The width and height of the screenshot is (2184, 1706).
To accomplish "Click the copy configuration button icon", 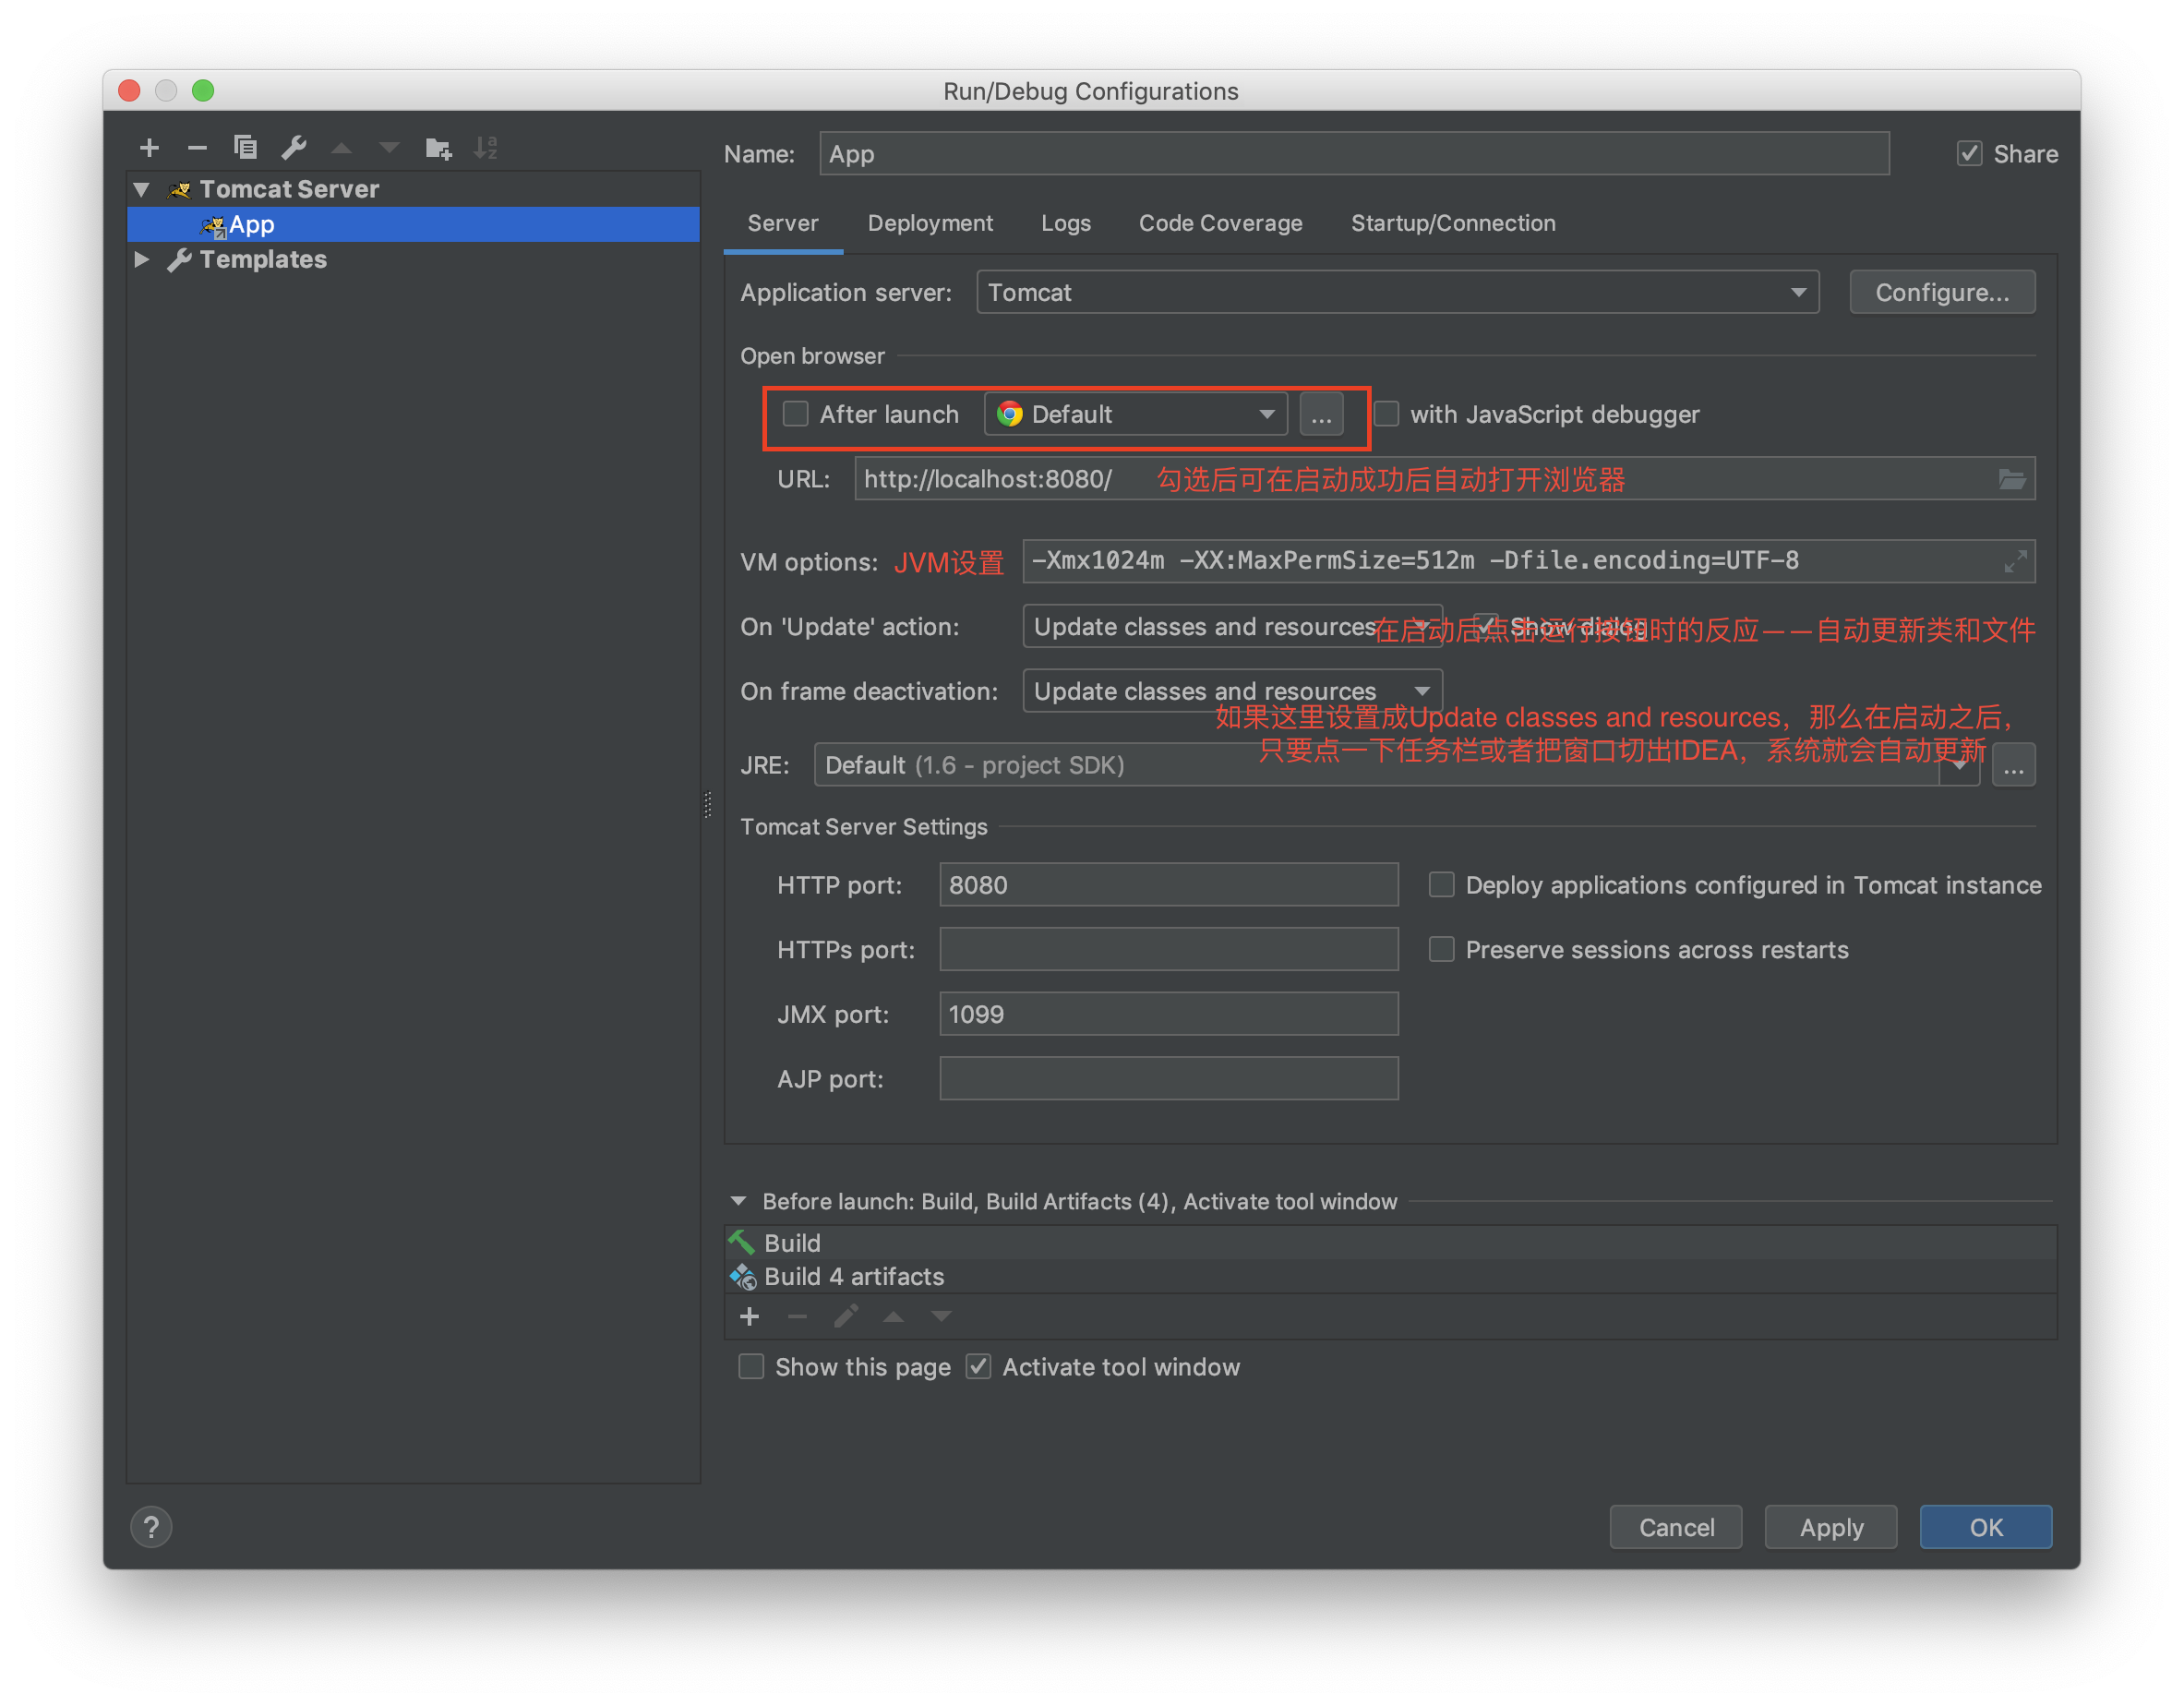I will pyautogui.click(x=237, y=146).
